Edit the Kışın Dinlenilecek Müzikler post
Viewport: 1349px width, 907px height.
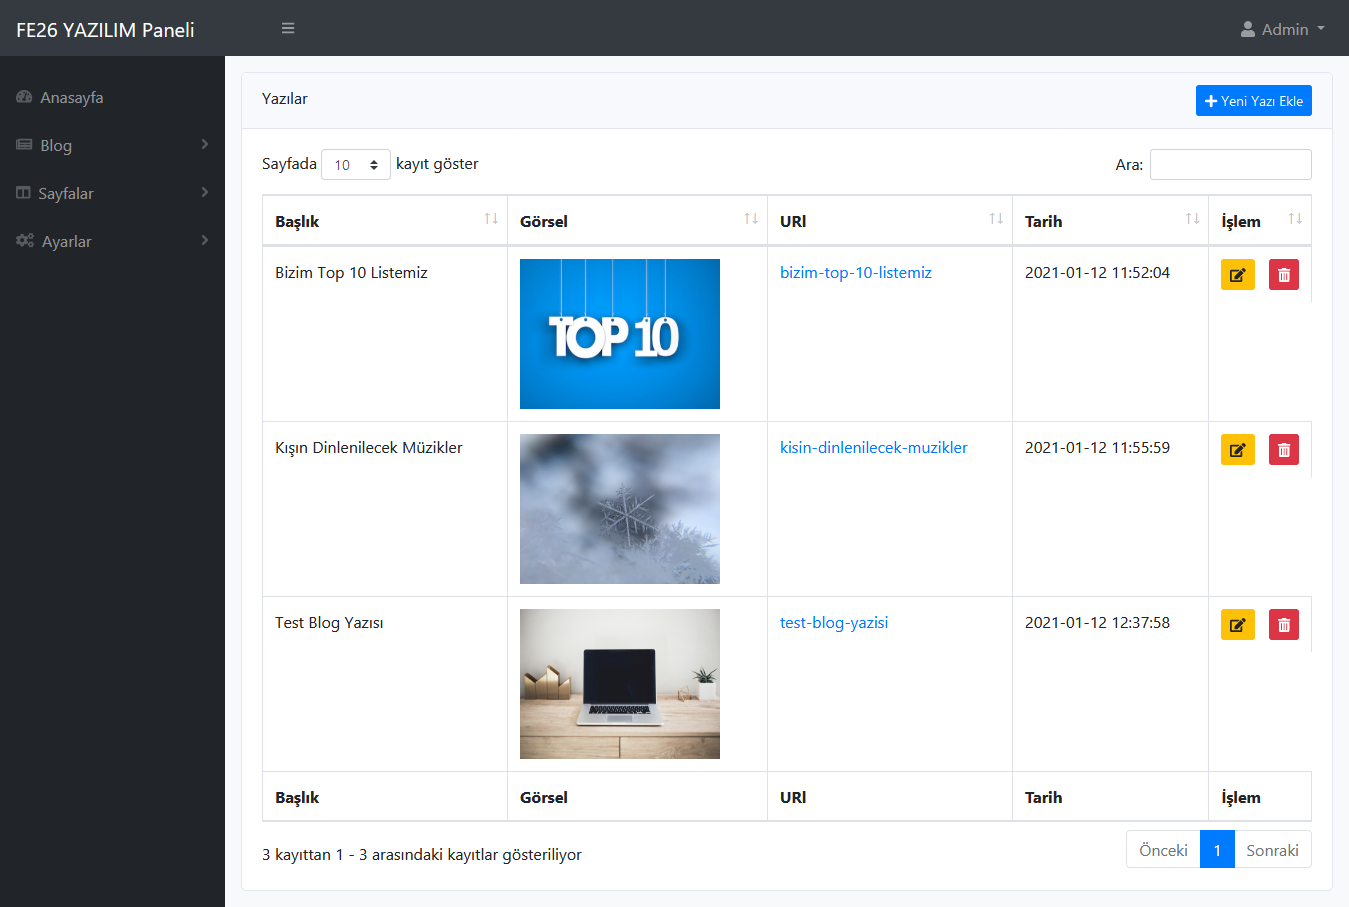pos(1238,450)
